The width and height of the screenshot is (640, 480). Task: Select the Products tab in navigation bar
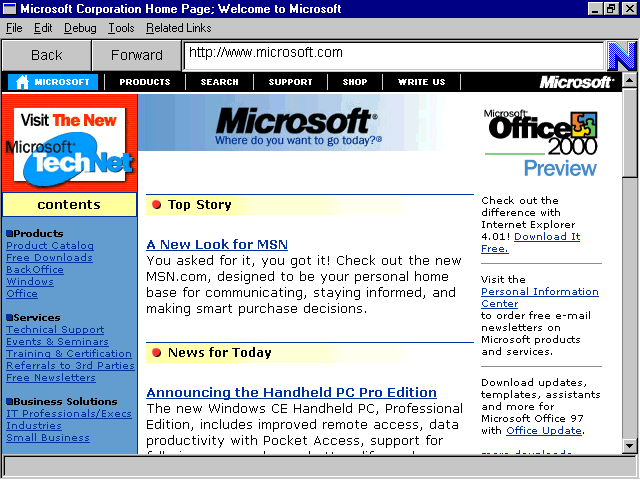click(x=145, y=82)
